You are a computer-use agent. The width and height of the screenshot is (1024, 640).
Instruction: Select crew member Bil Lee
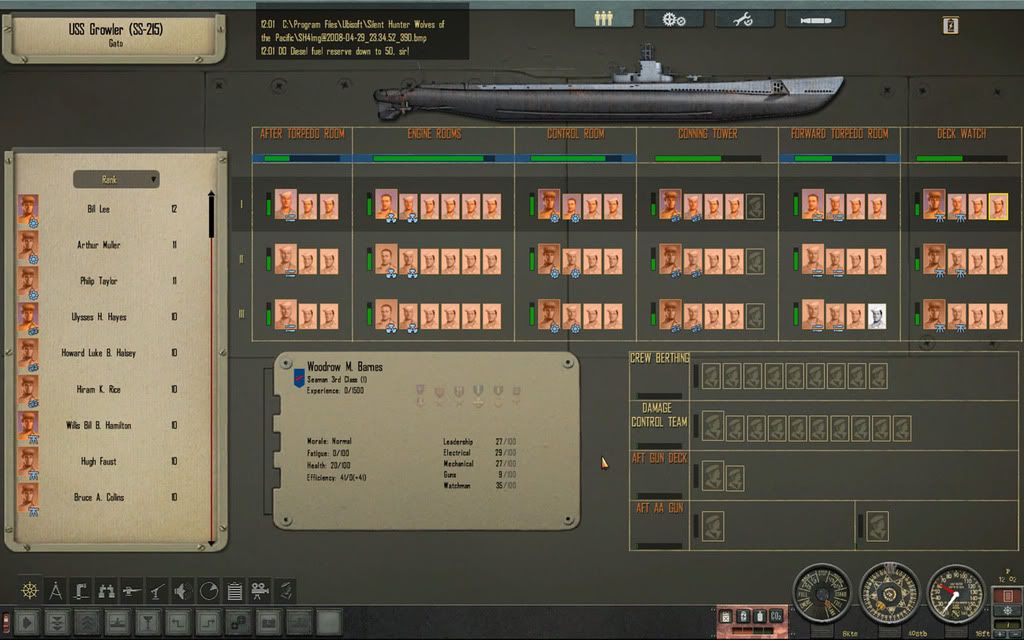click(98, 209)
